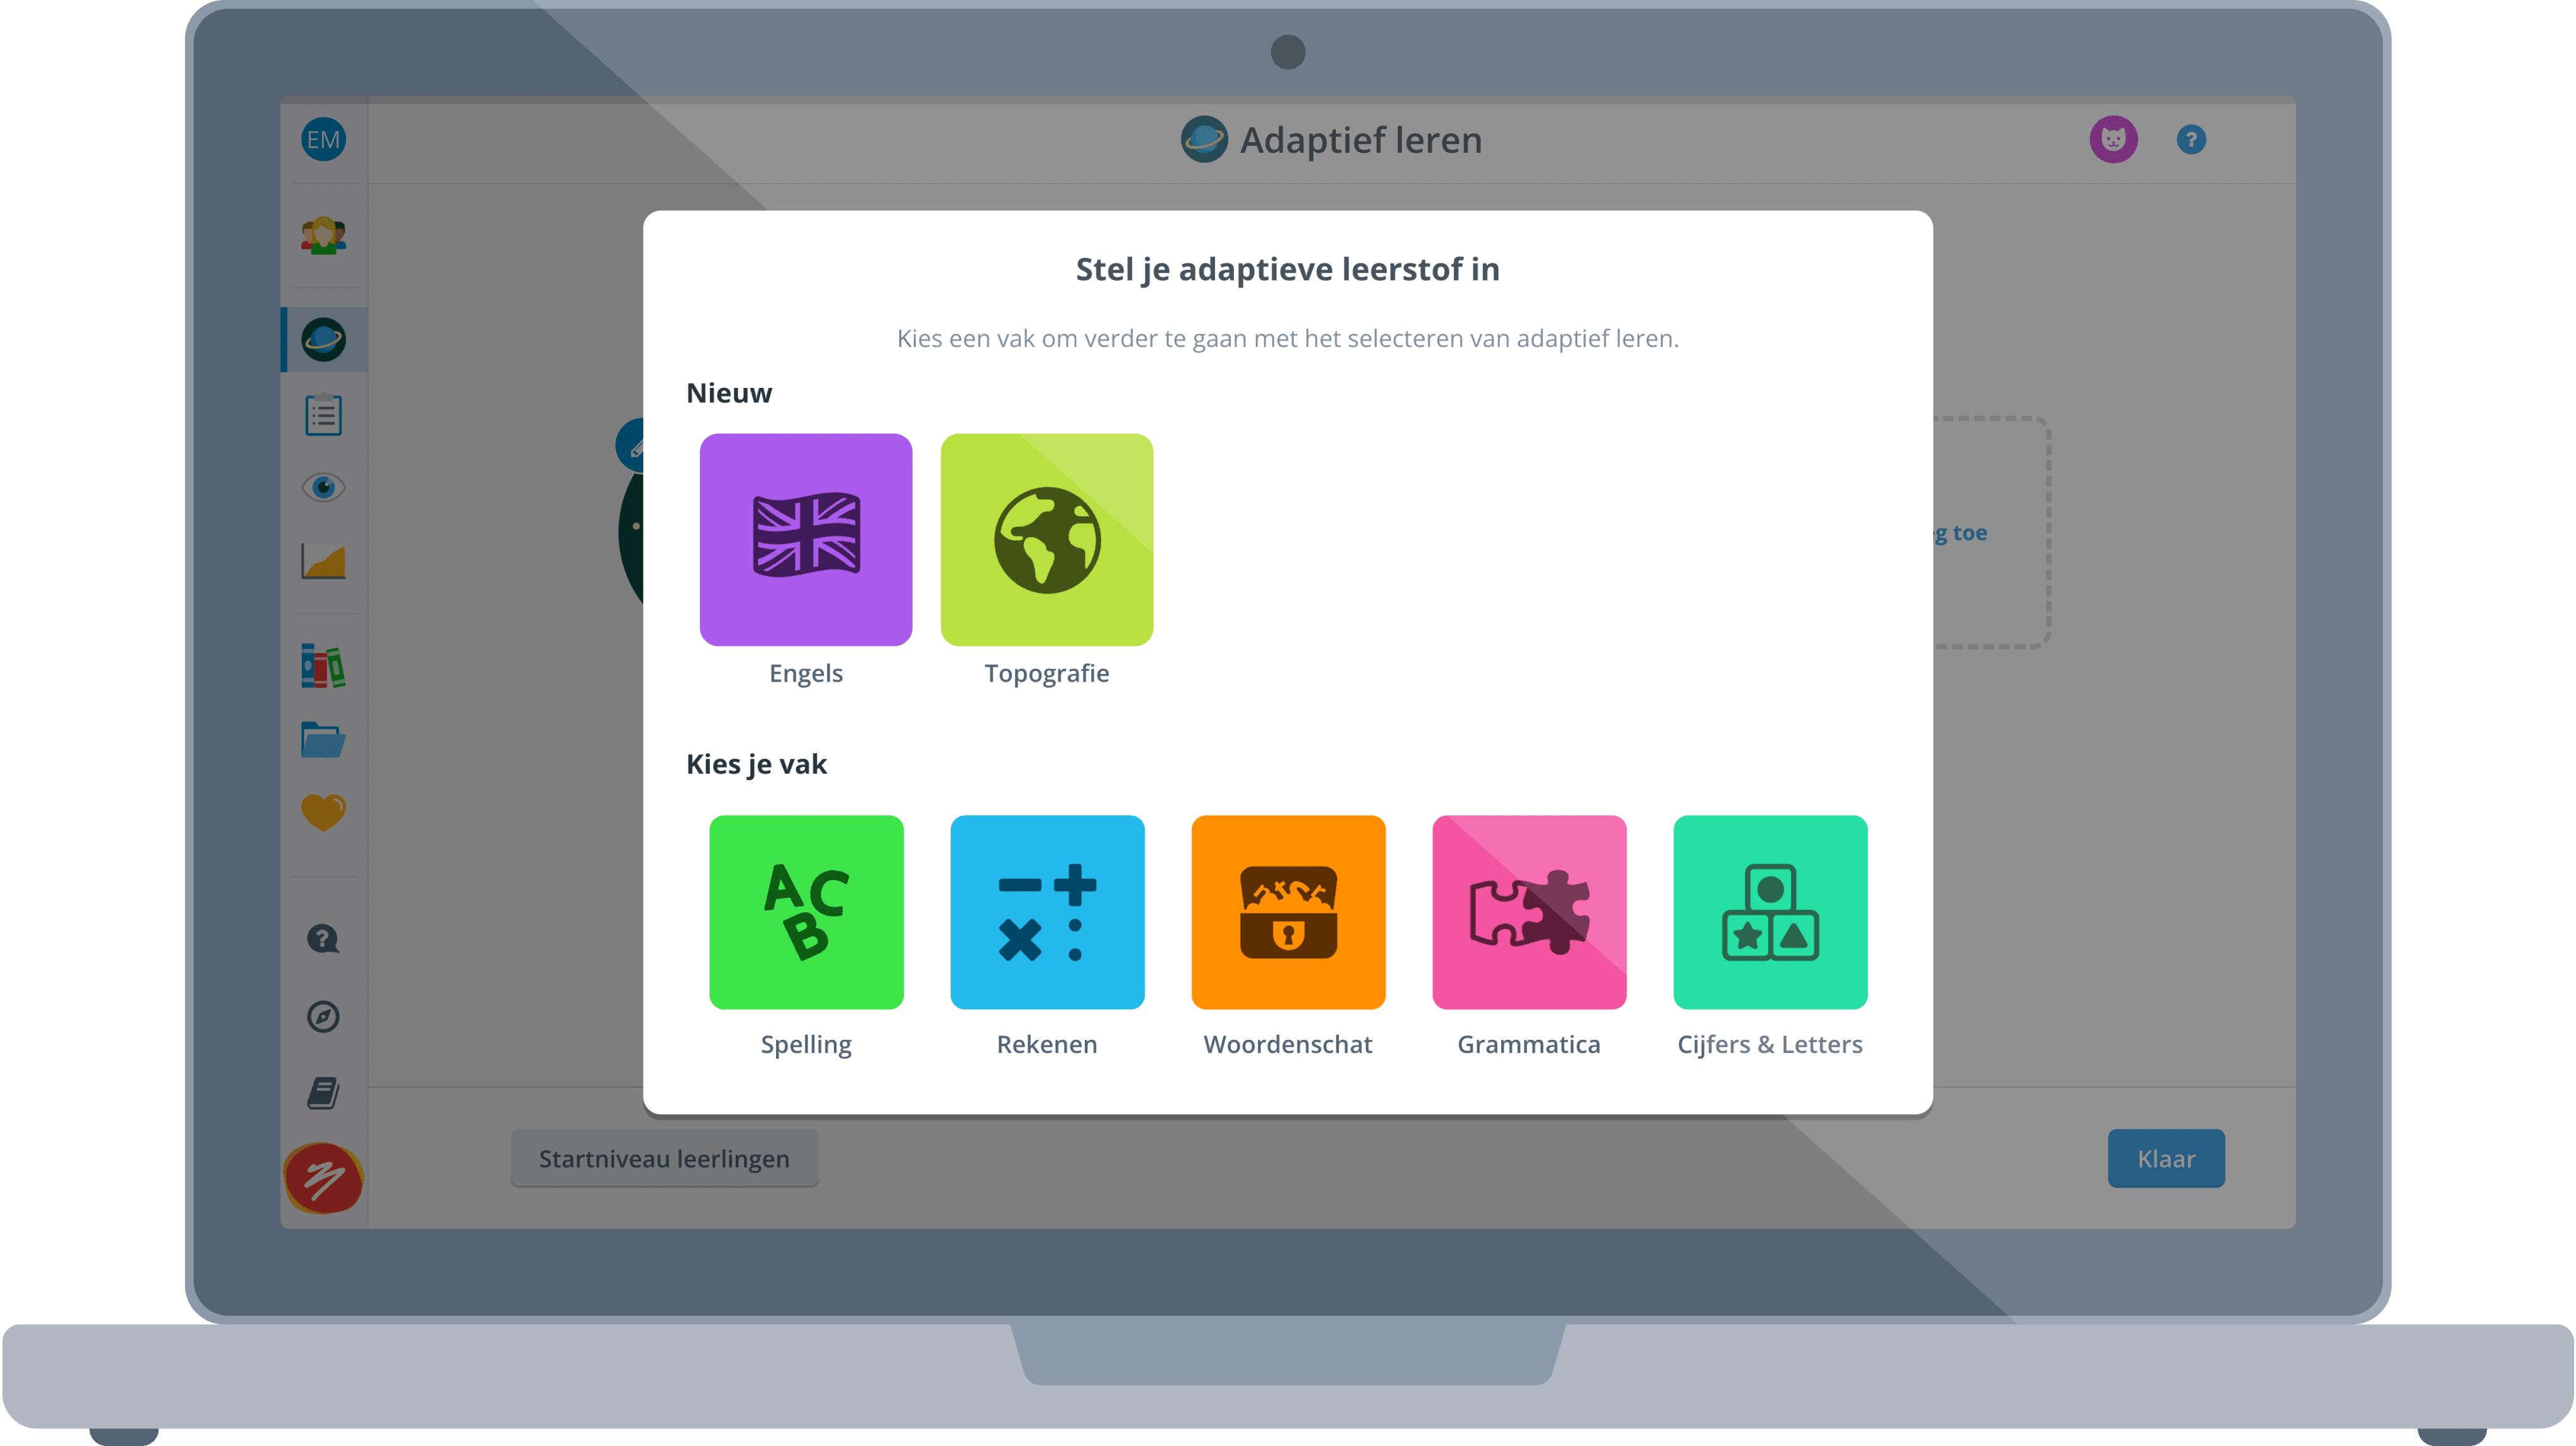Click the Topografie label text
Image resolution: width=2576 pixels, height=1446 pixels.
pyautogui.click(x=1047, y=673)
